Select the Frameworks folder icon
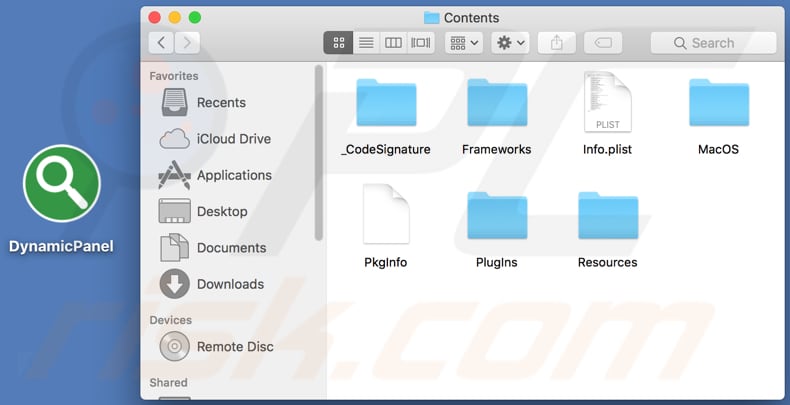The width and height of the screenshot is (790, 405). 497,102
